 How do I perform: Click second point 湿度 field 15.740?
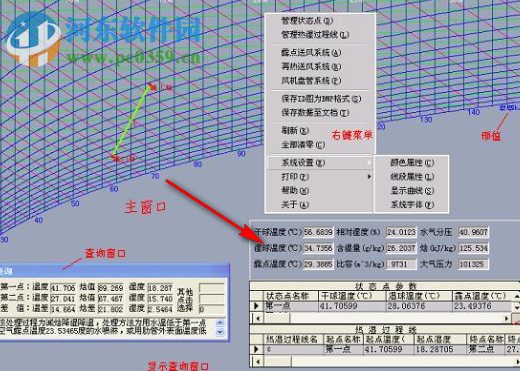click(160, 298)
